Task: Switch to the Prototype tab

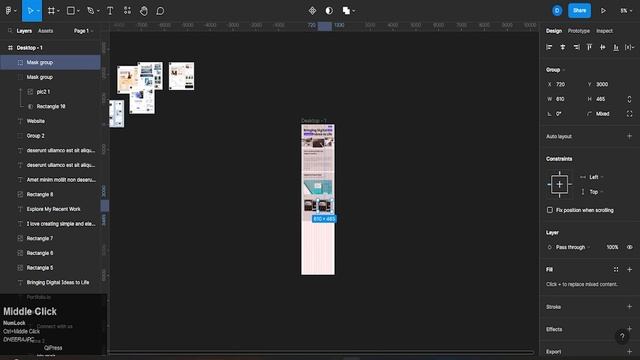Action: [x=578, y=31]
